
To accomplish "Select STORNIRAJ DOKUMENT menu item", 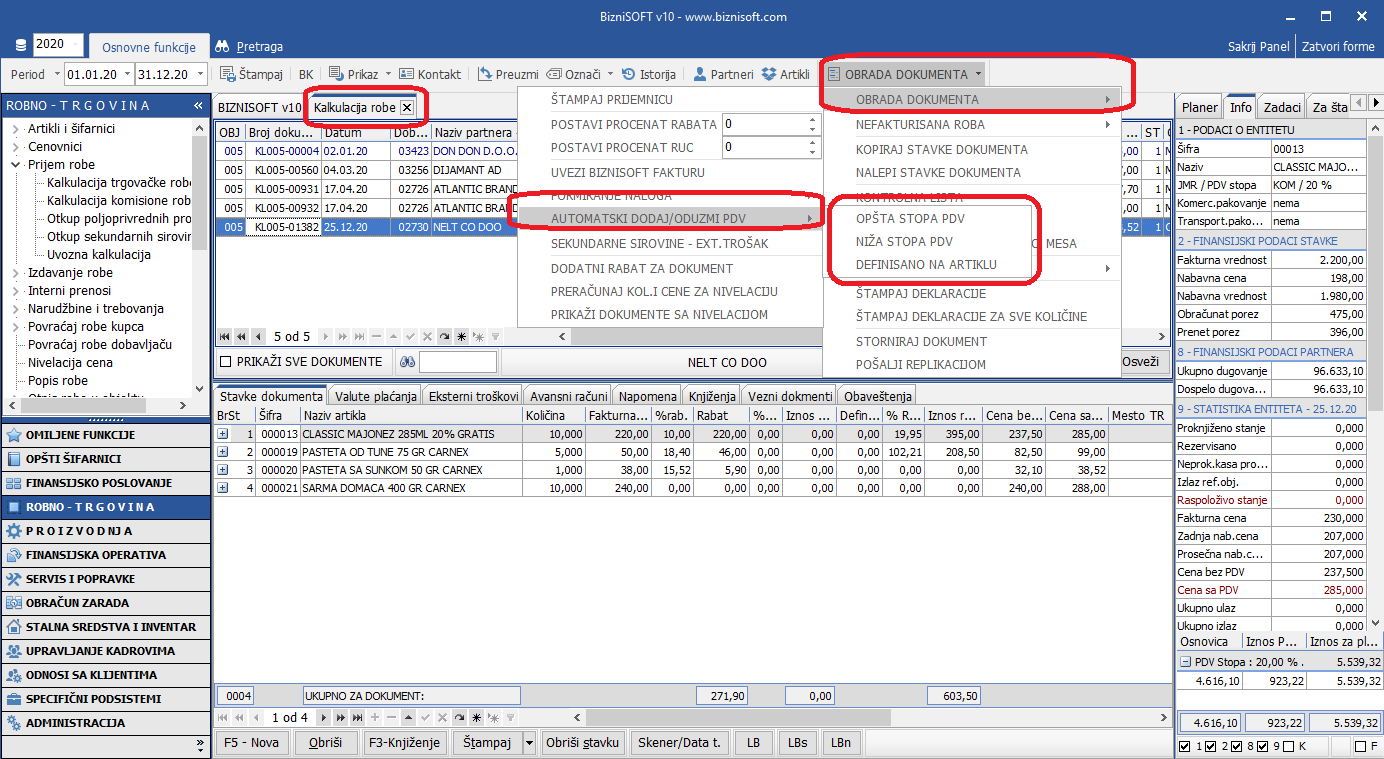I will coord(921,341).
